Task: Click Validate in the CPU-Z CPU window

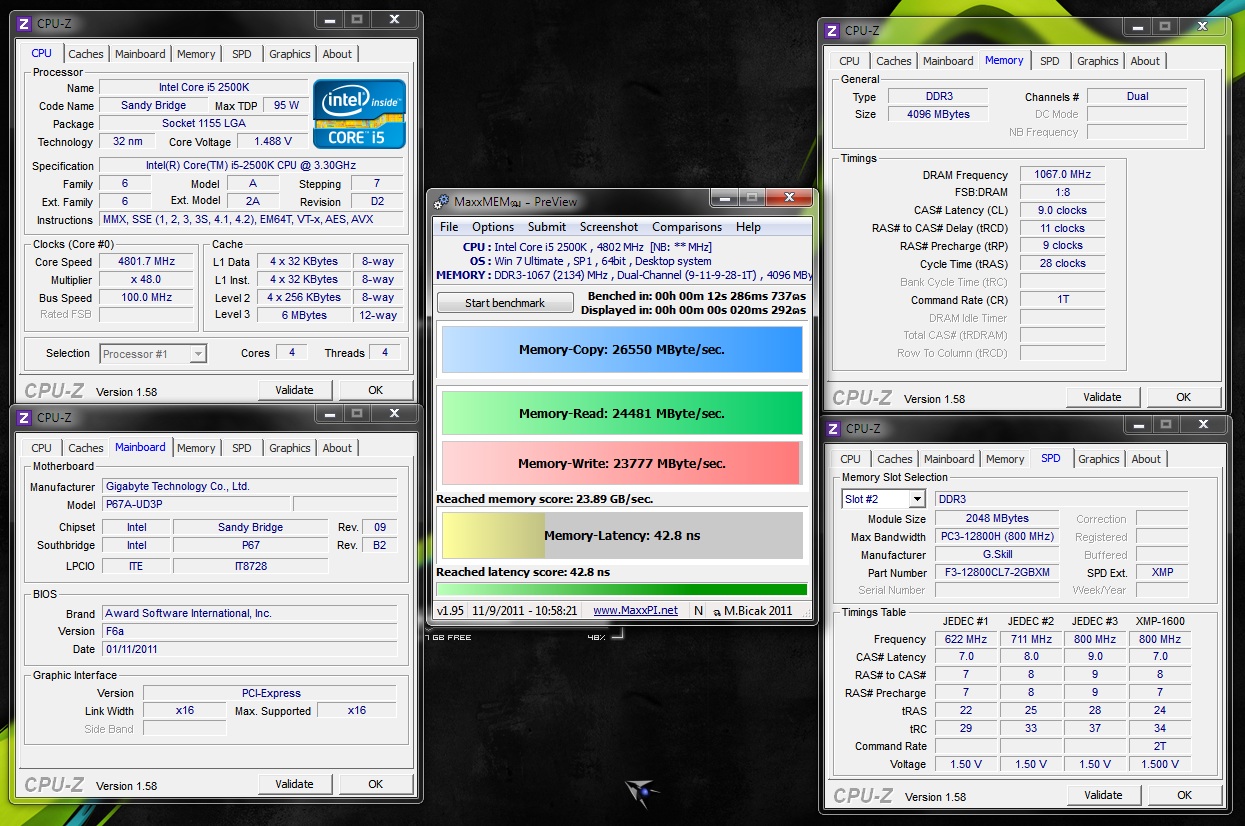Action: click(295, 390)
